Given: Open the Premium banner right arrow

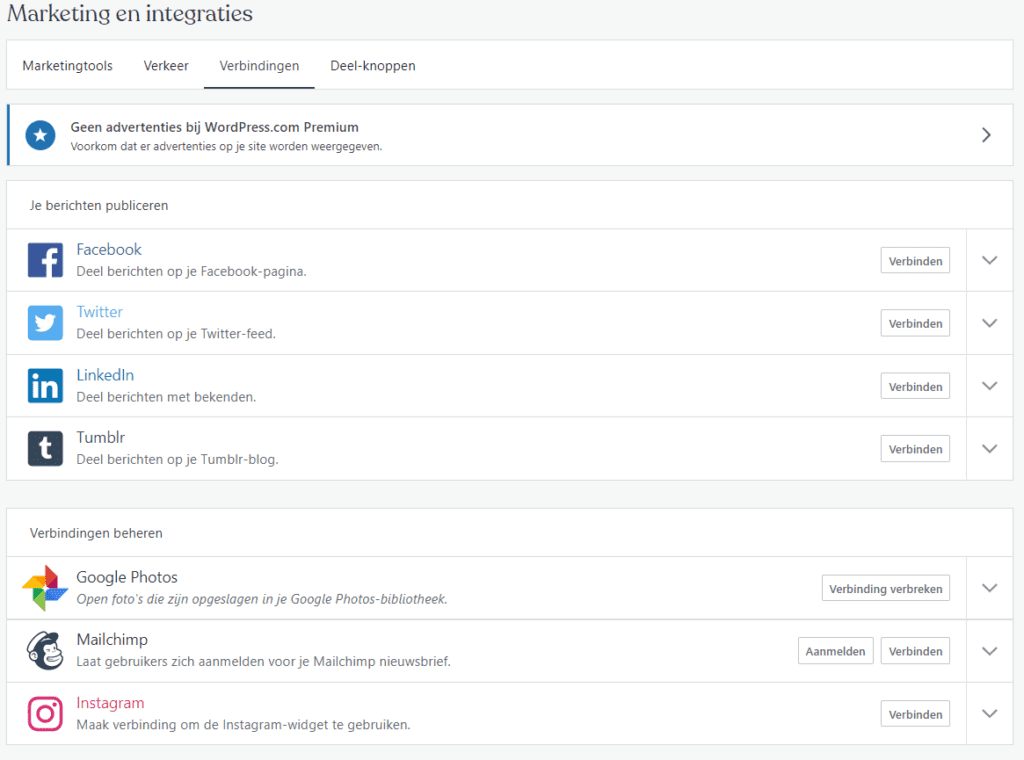Looking at the screenshot, I should coord(986,135).
